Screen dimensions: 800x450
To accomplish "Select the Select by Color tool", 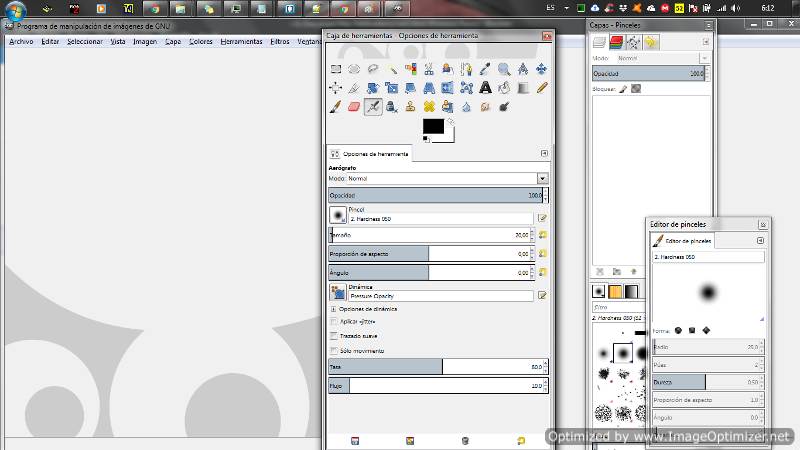I will [x=411, y=69].
